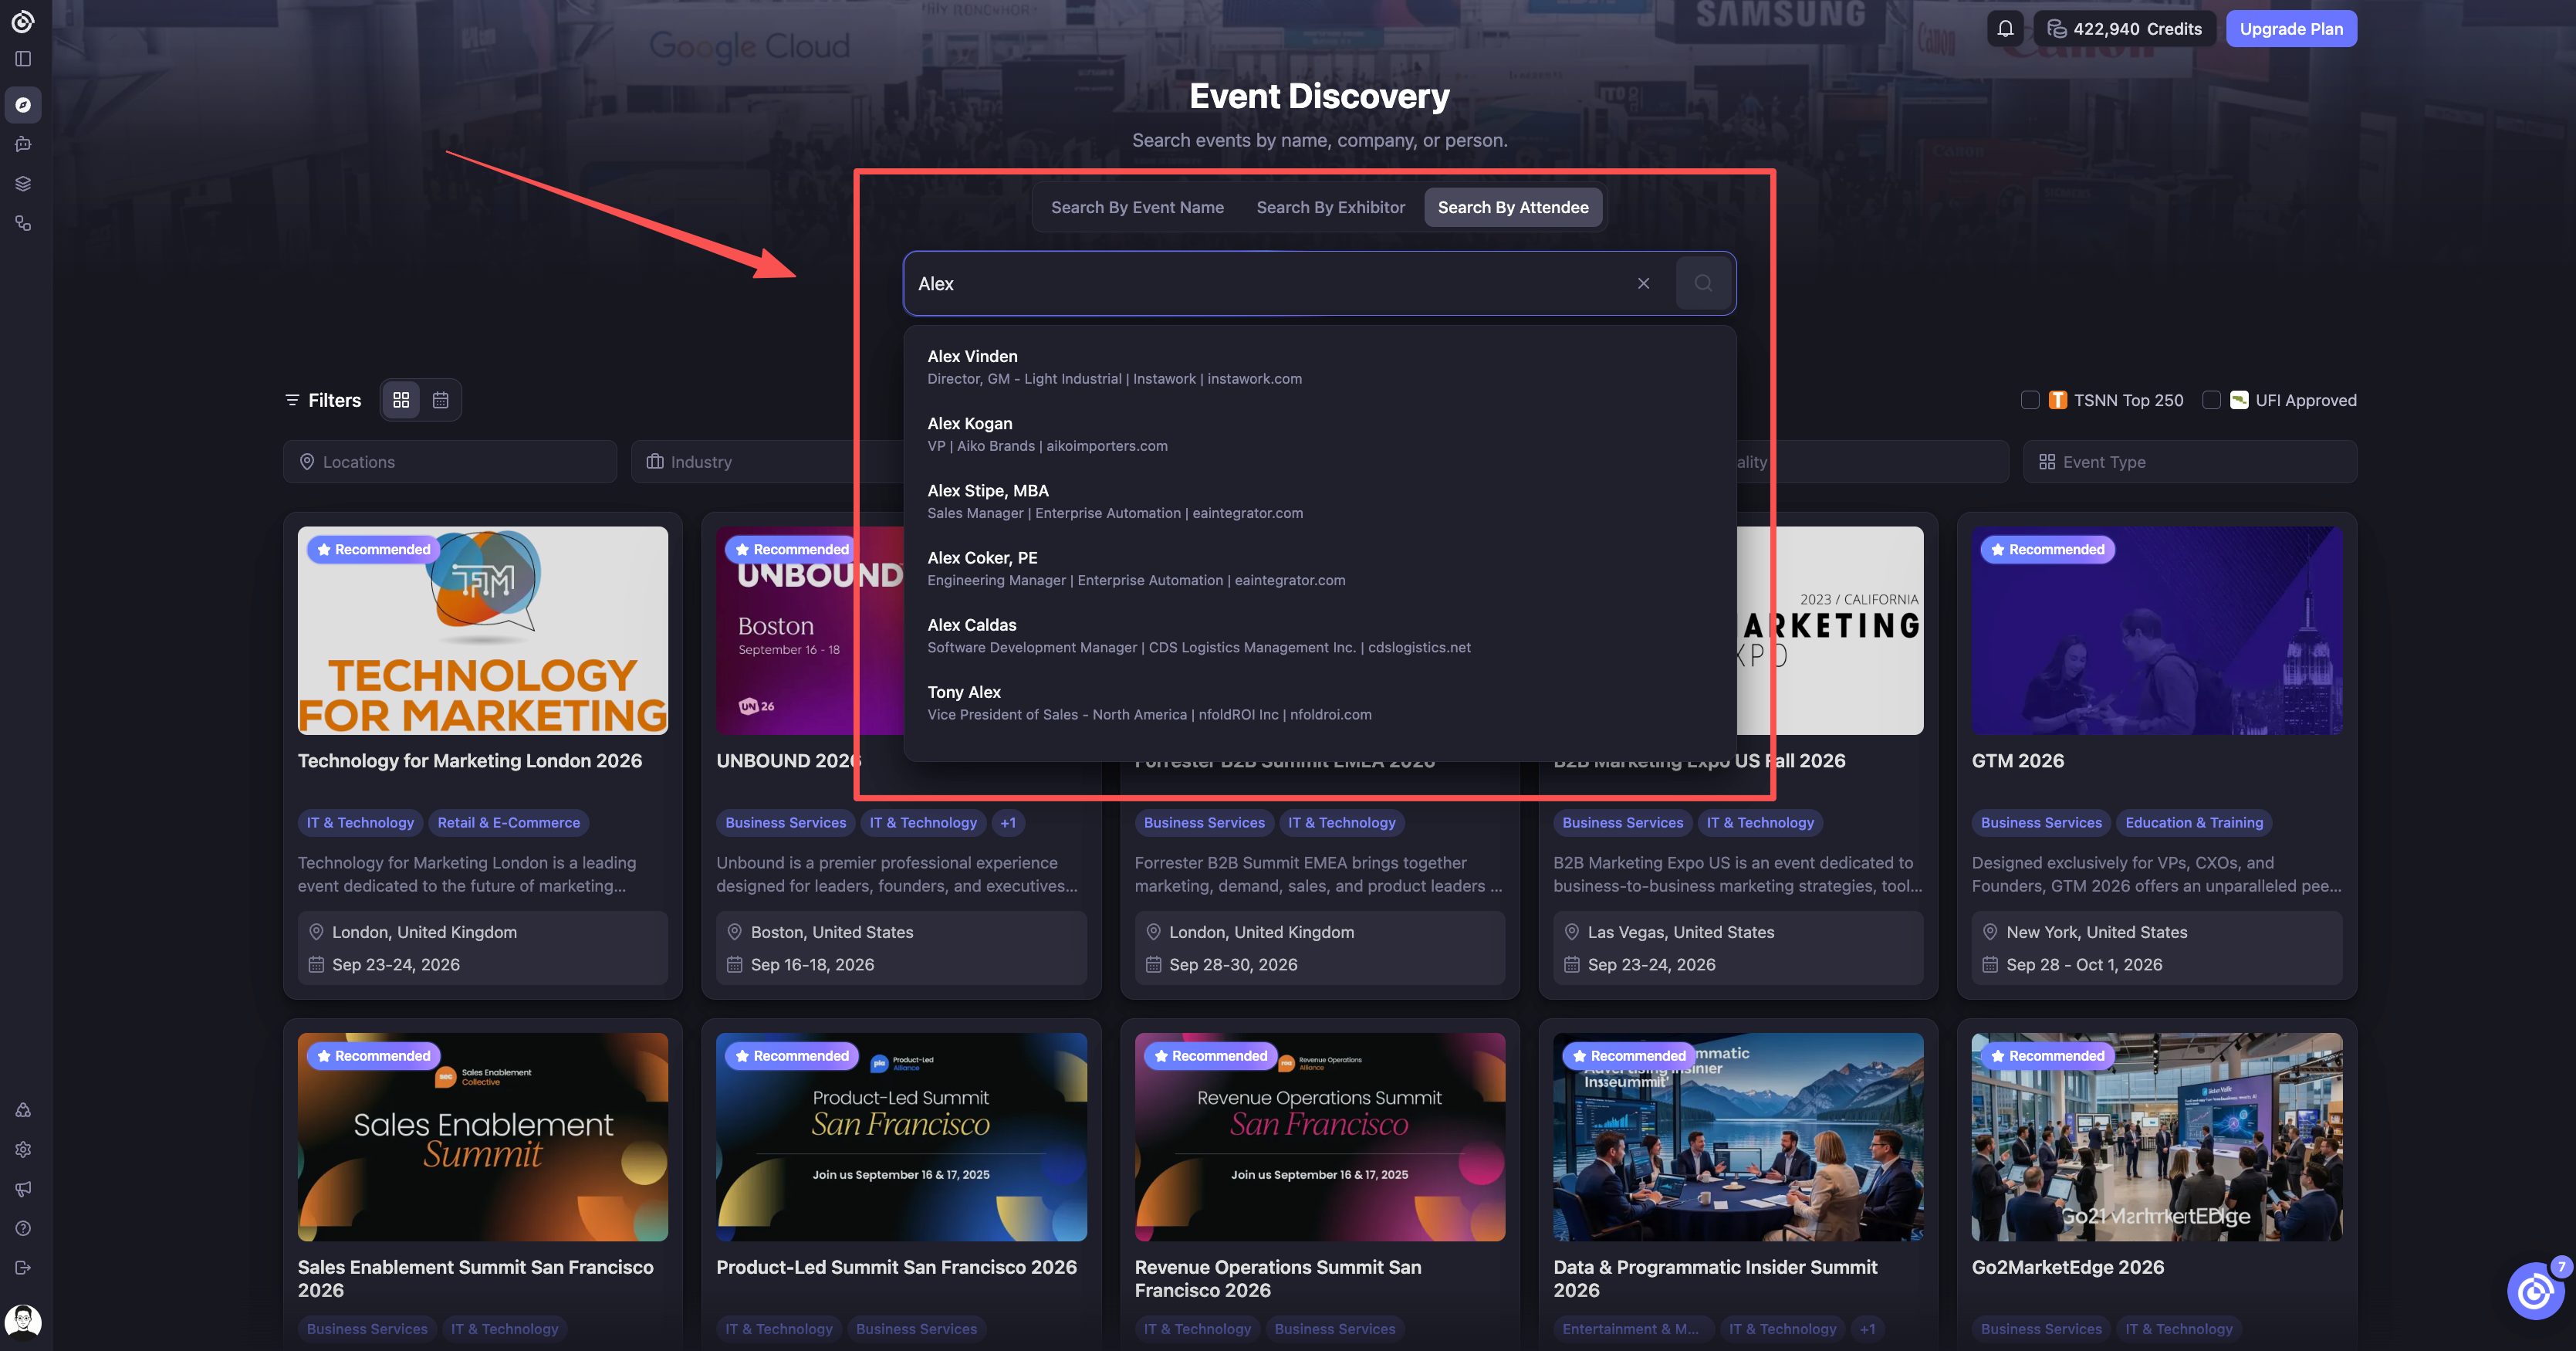Open the user profile avatar

pyautogui.click(x=23, y=1321)
